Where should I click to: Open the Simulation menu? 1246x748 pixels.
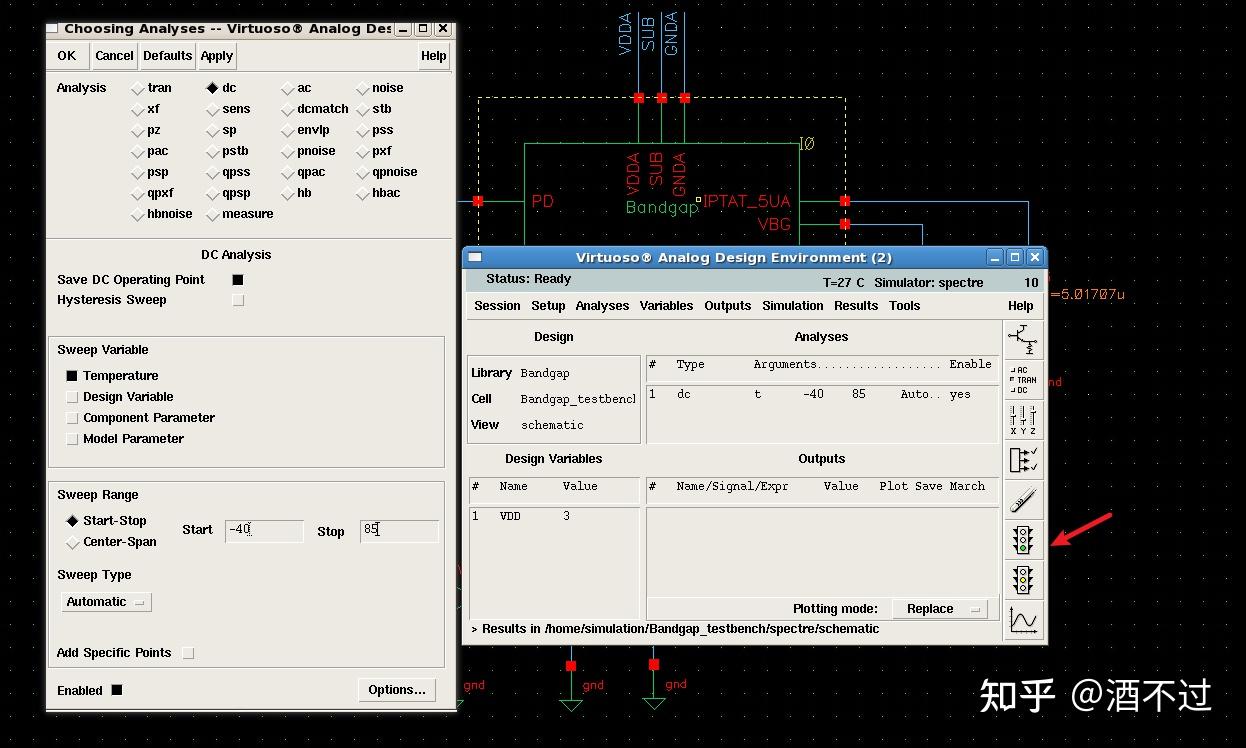coord(792,306)
